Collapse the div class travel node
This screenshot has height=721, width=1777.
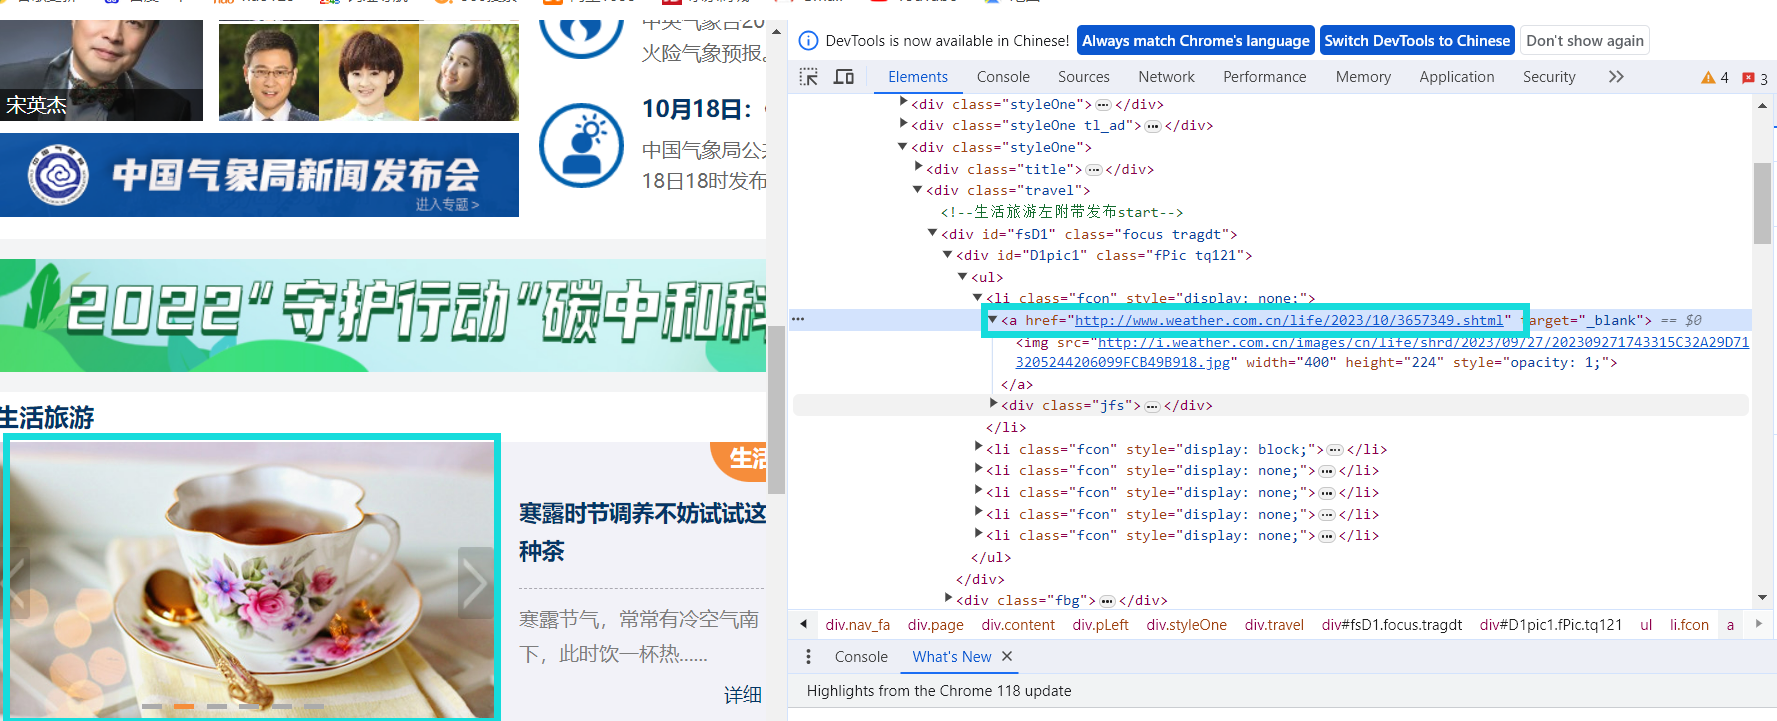(918, 189)
